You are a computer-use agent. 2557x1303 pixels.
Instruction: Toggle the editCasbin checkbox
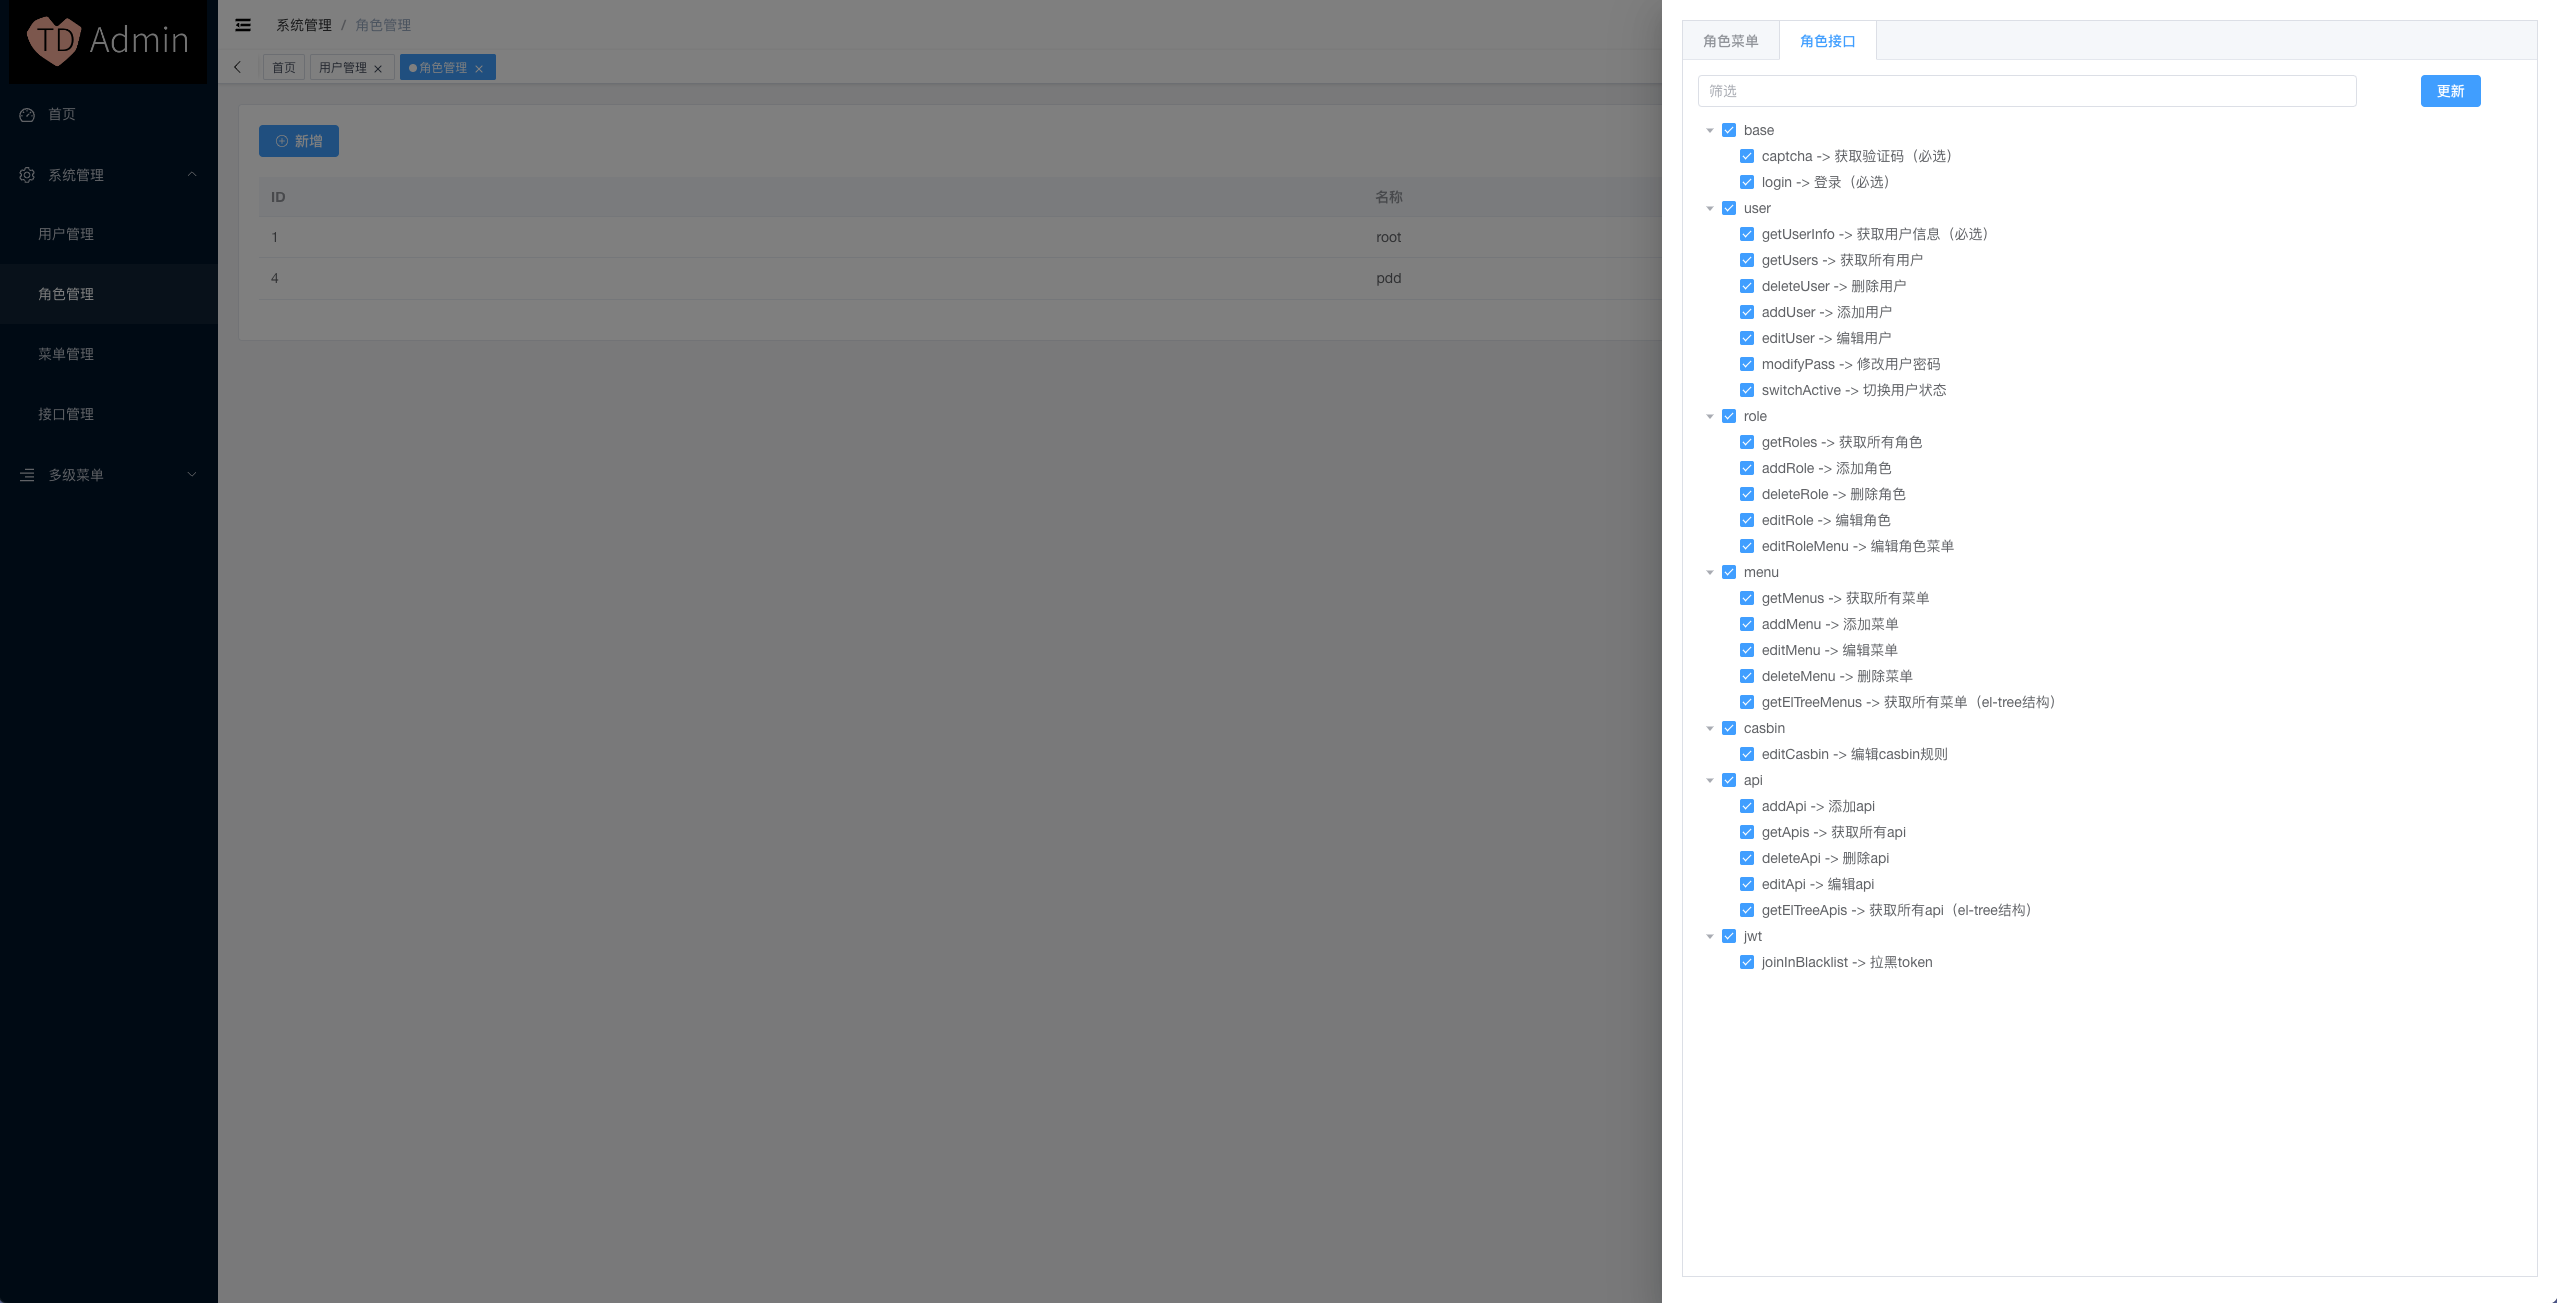(1747, 754)
